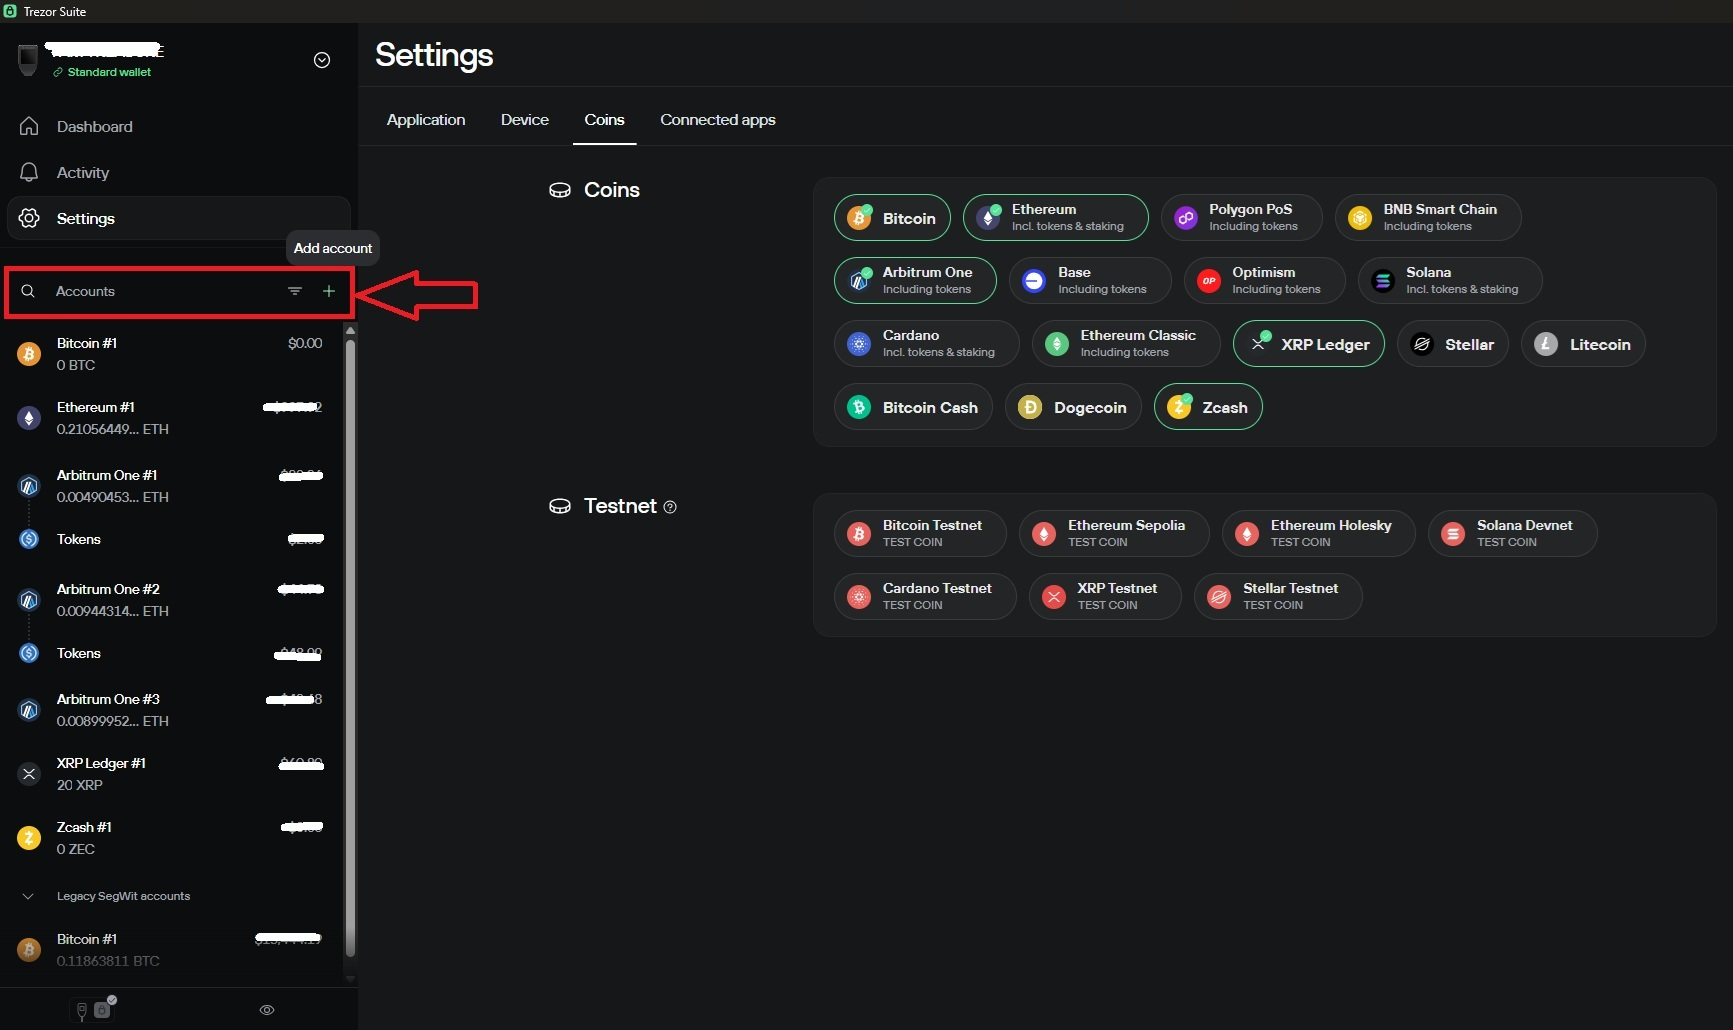This screenshot has width=1733, height=1030.
Task: Click the Standard wallet label
Action: click(x=109, y=72)
